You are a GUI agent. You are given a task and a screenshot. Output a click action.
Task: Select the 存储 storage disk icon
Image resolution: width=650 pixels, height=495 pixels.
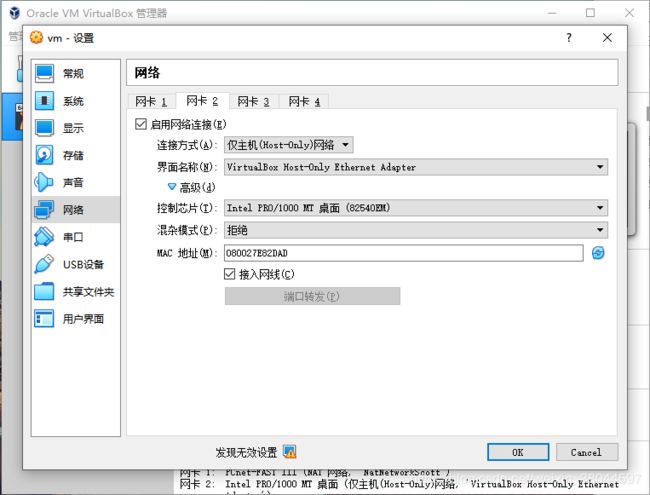pyautogui.click(x=44, y=155)
